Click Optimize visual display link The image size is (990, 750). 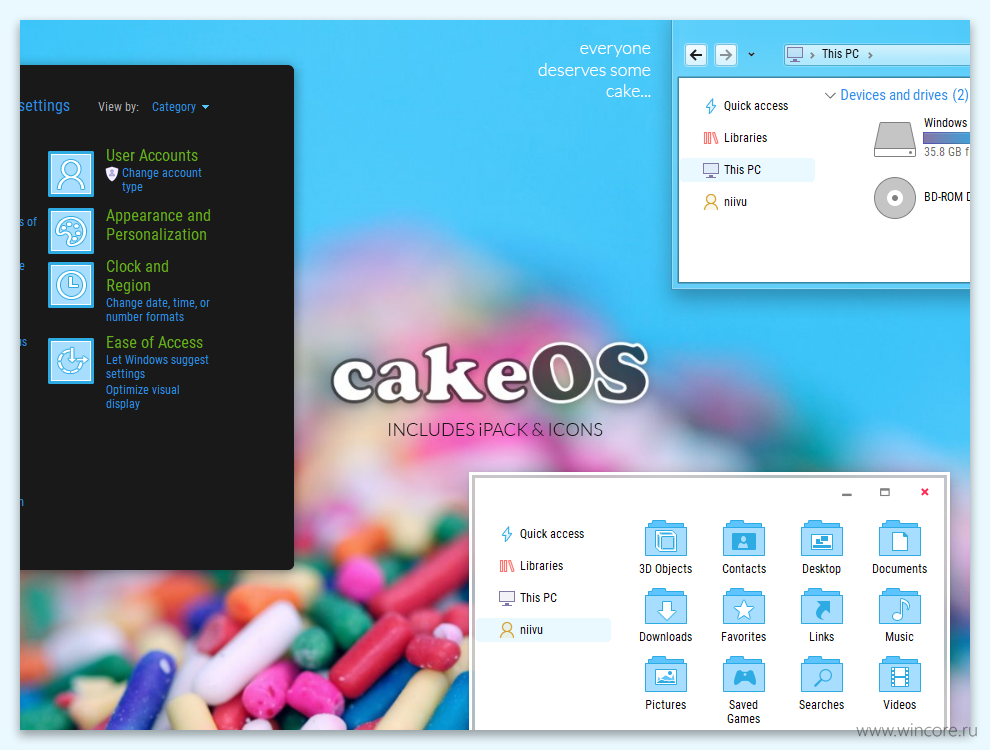[143, 397]
